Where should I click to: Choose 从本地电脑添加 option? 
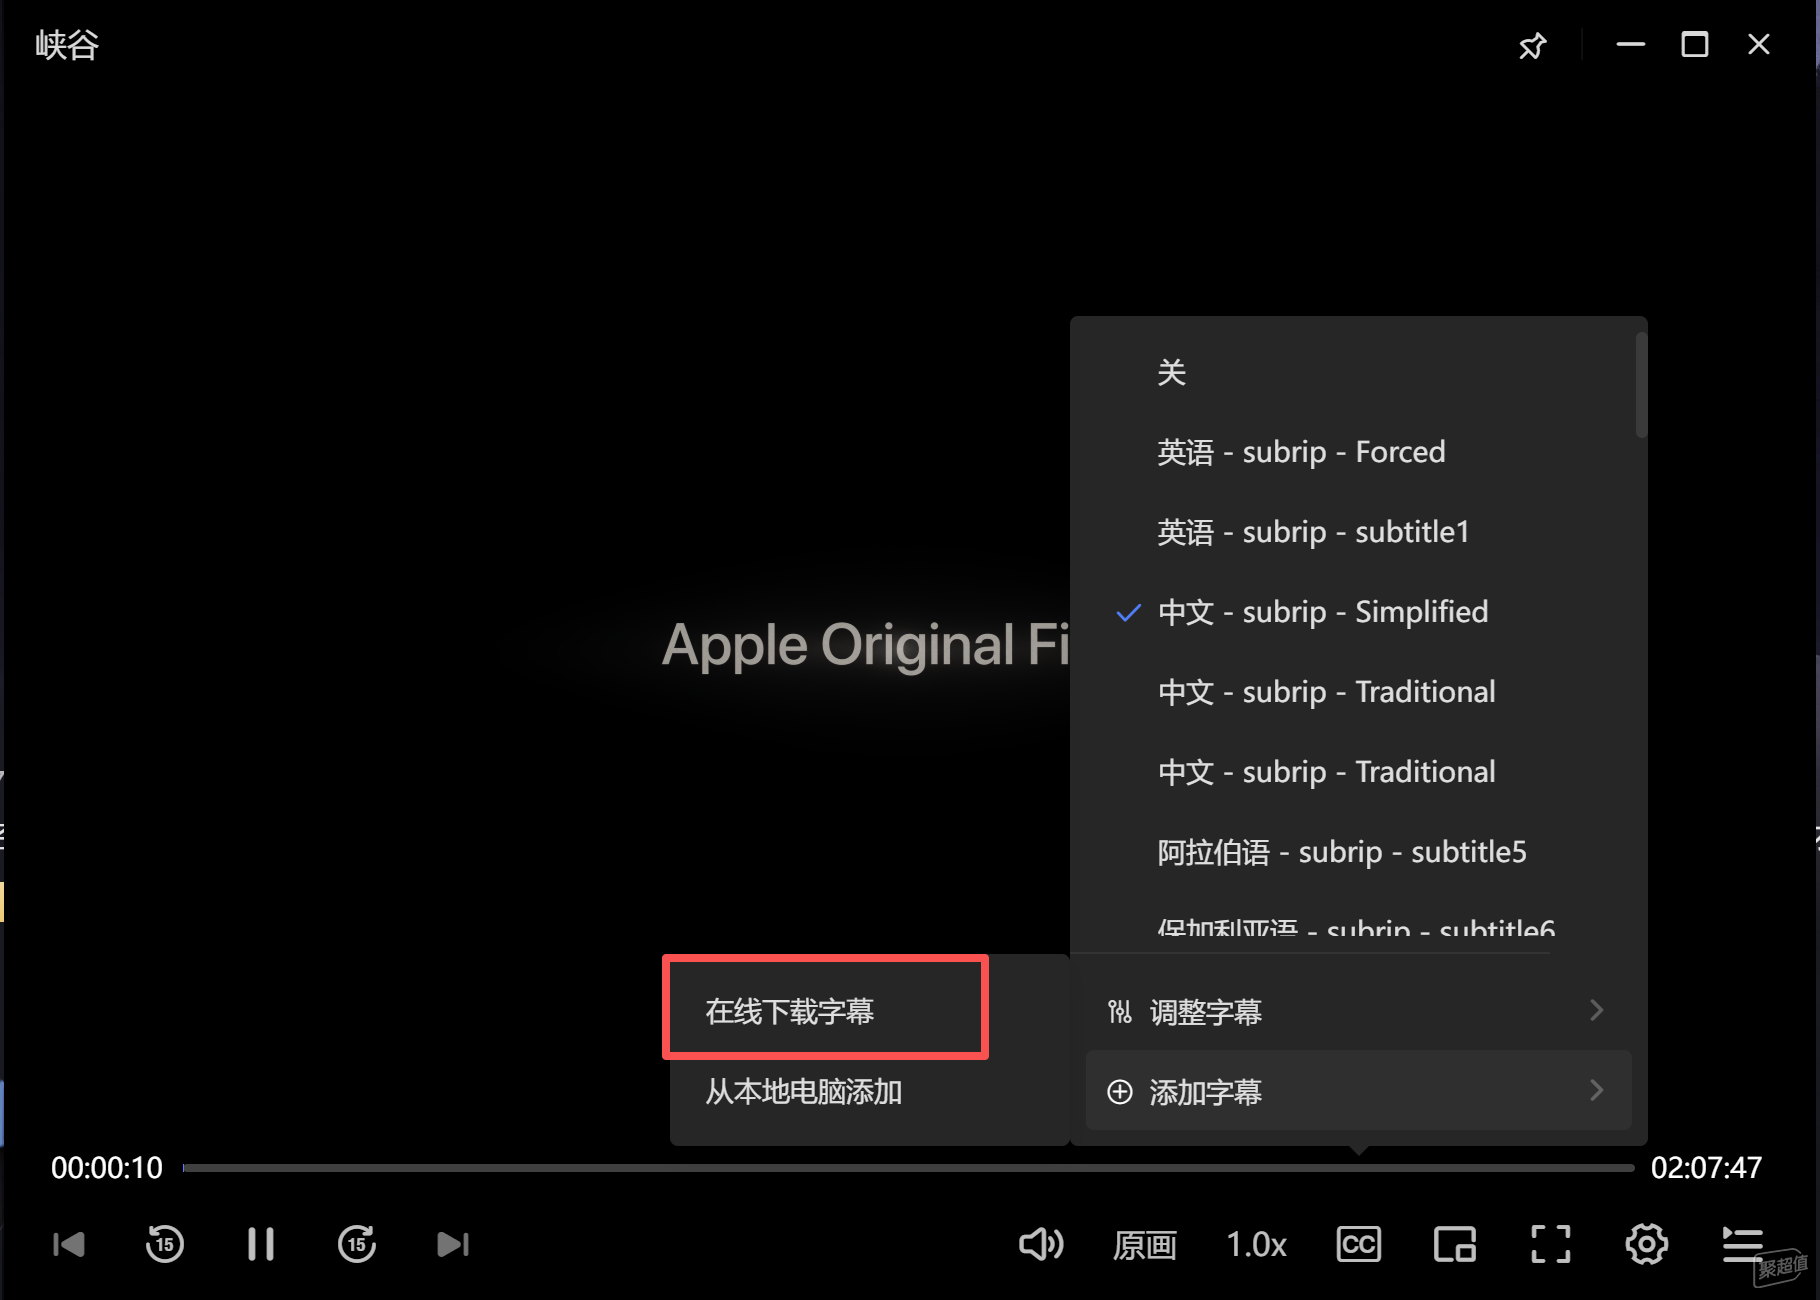(x=804, y=1091)
